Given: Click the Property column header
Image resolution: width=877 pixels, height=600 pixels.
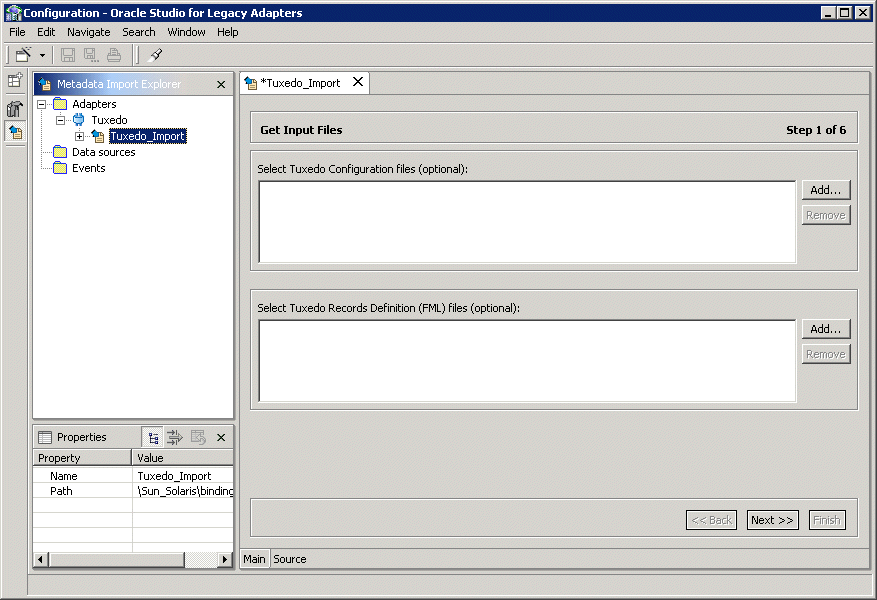Looking at the screenshot, I should pos(82,458).
